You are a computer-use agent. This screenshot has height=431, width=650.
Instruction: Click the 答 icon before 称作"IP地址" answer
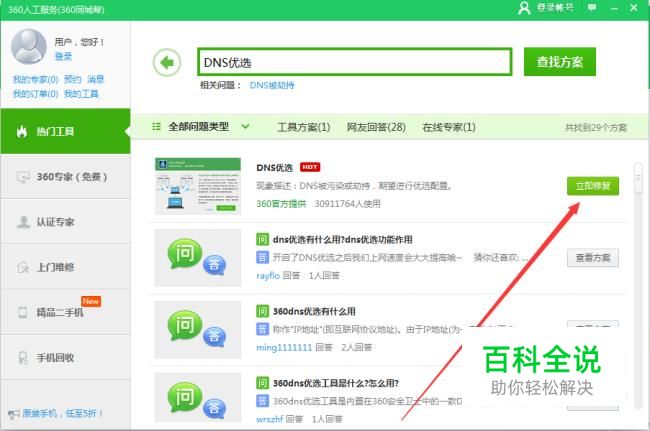coord(262,329)
